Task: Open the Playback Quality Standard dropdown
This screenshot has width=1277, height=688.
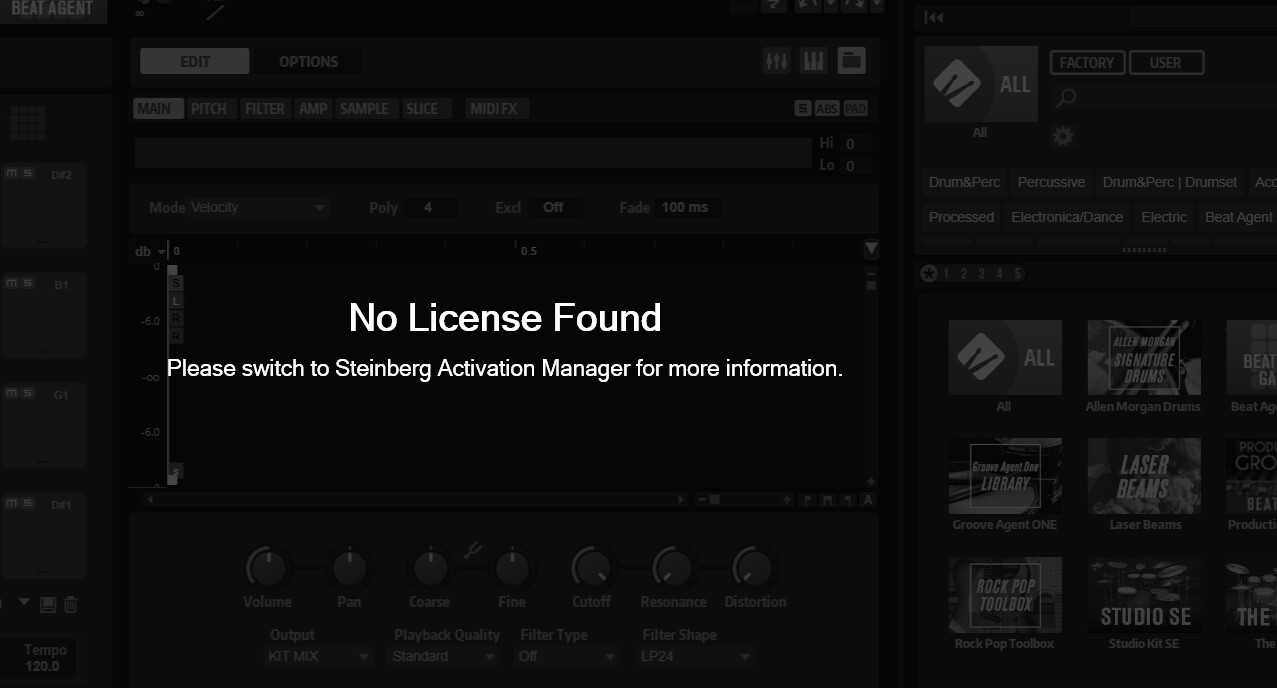Action: [x=444, y=657]
